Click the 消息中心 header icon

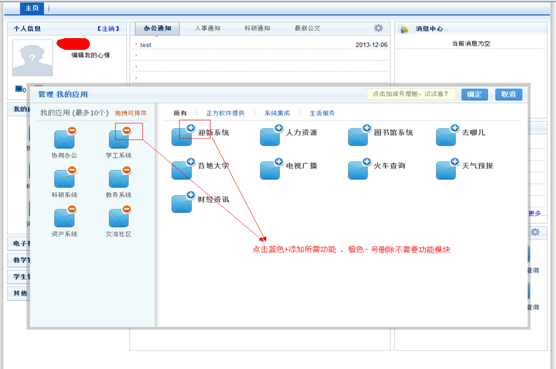[404, 29]
